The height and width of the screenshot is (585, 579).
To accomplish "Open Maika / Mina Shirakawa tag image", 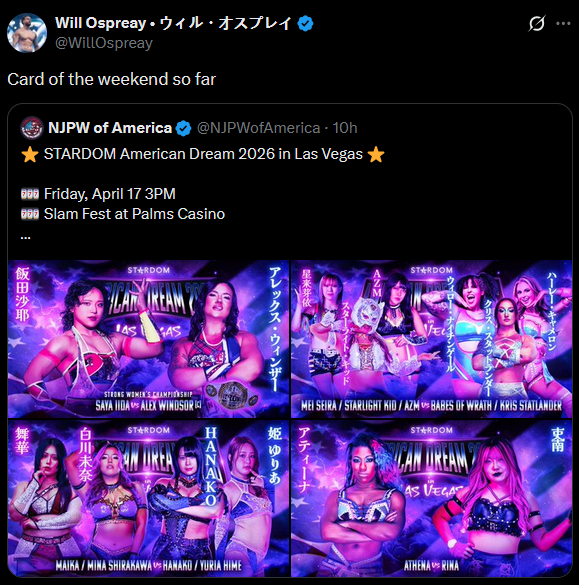I will click(148, 498).
